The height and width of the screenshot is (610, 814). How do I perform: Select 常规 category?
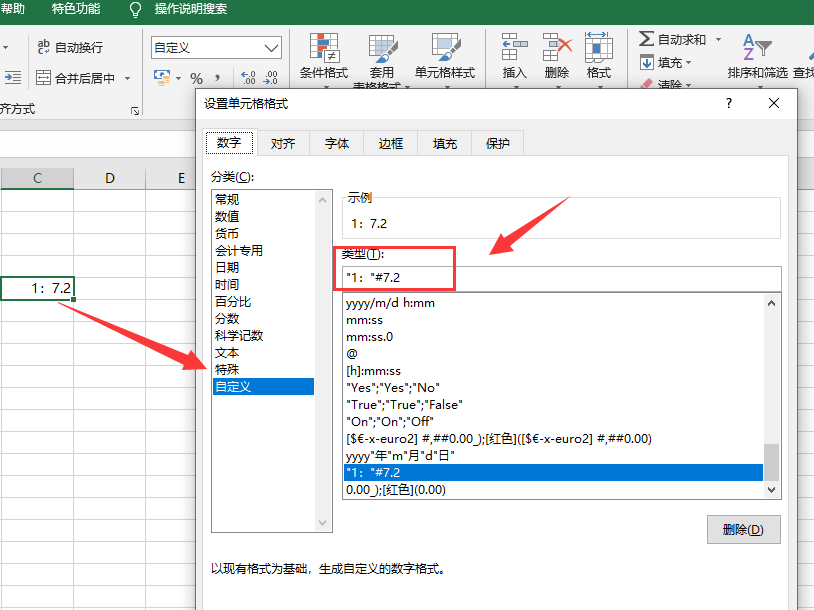point(263,199)
